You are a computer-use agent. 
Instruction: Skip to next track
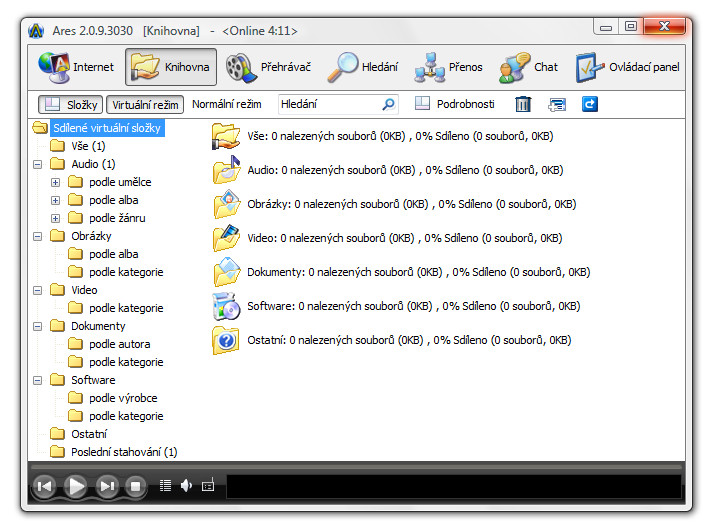[107, 486]
